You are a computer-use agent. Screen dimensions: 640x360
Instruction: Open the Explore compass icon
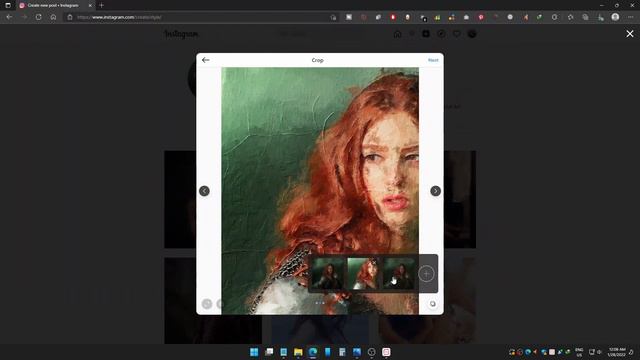[441, 34]
